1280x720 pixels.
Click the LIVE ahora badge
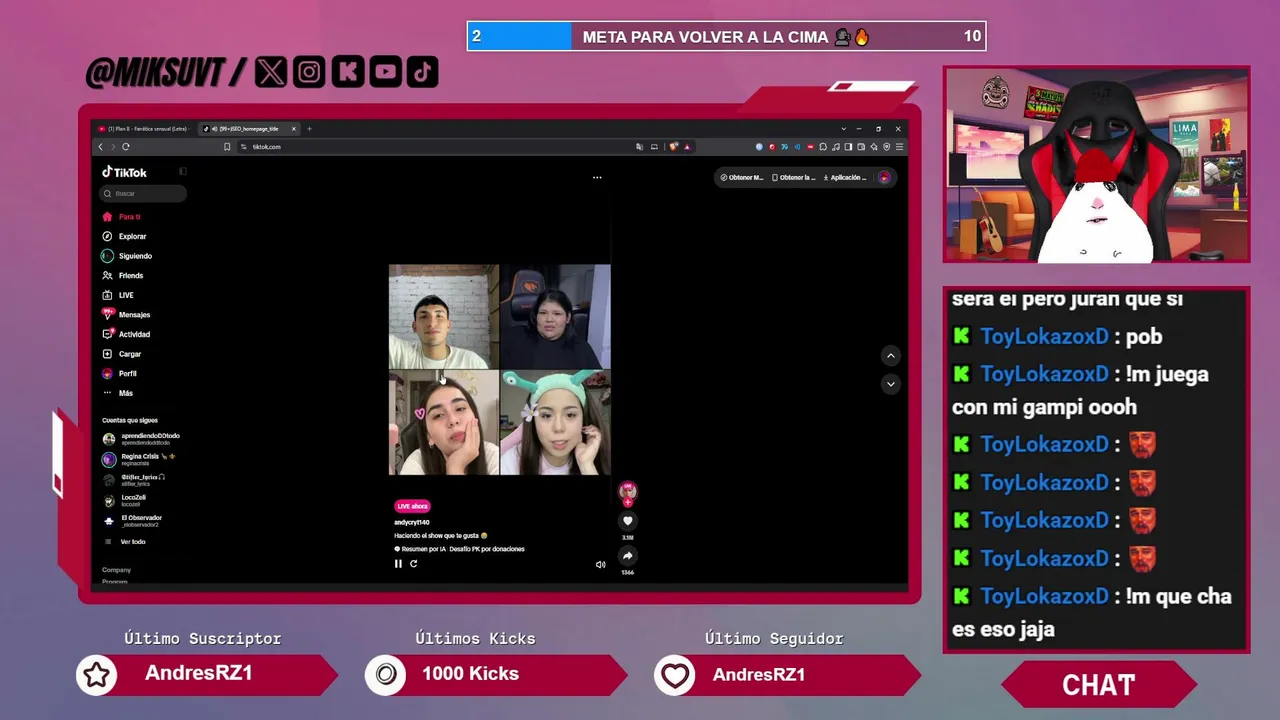412,506
